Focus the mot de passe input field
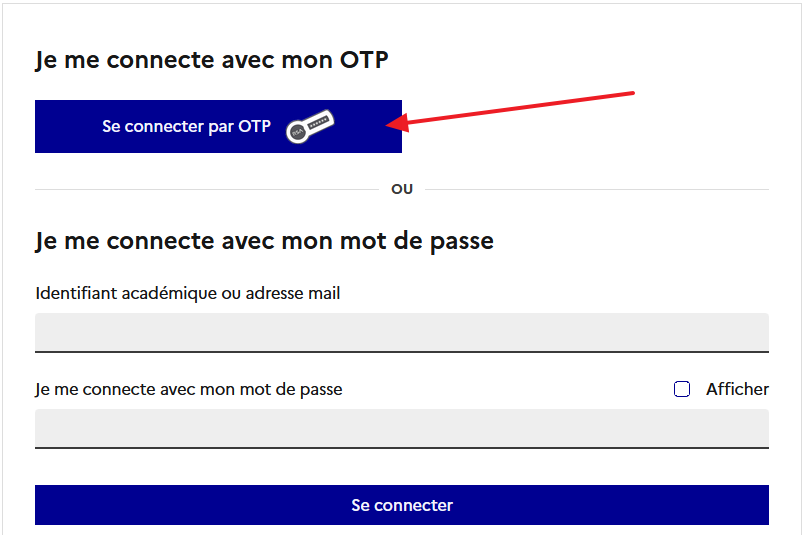This screenshot has width=807, height=535. 402,429
